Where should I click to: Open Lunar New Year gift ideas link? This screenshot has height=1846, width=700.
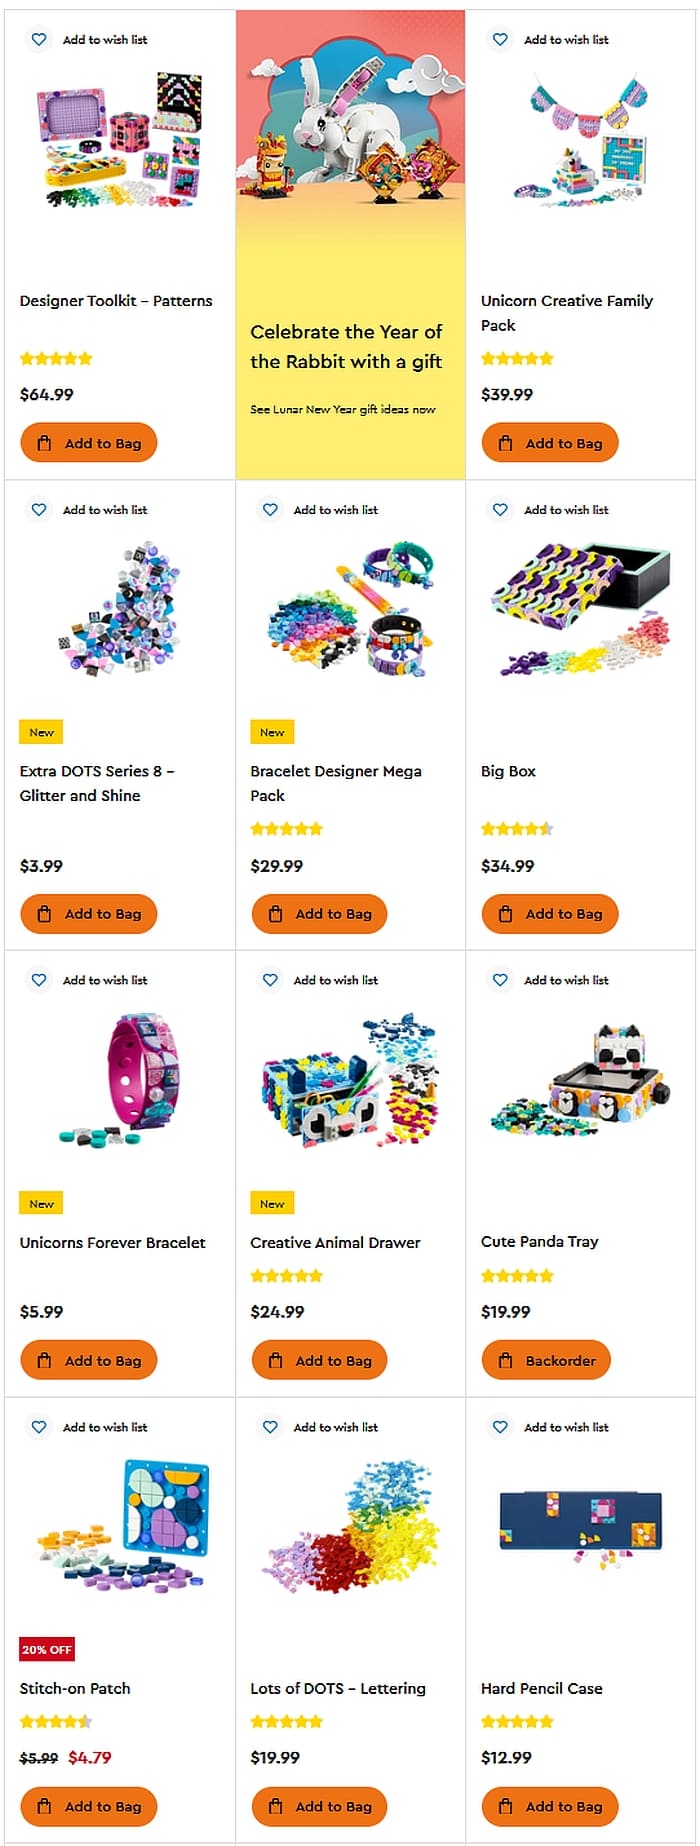tap(342, 409)
